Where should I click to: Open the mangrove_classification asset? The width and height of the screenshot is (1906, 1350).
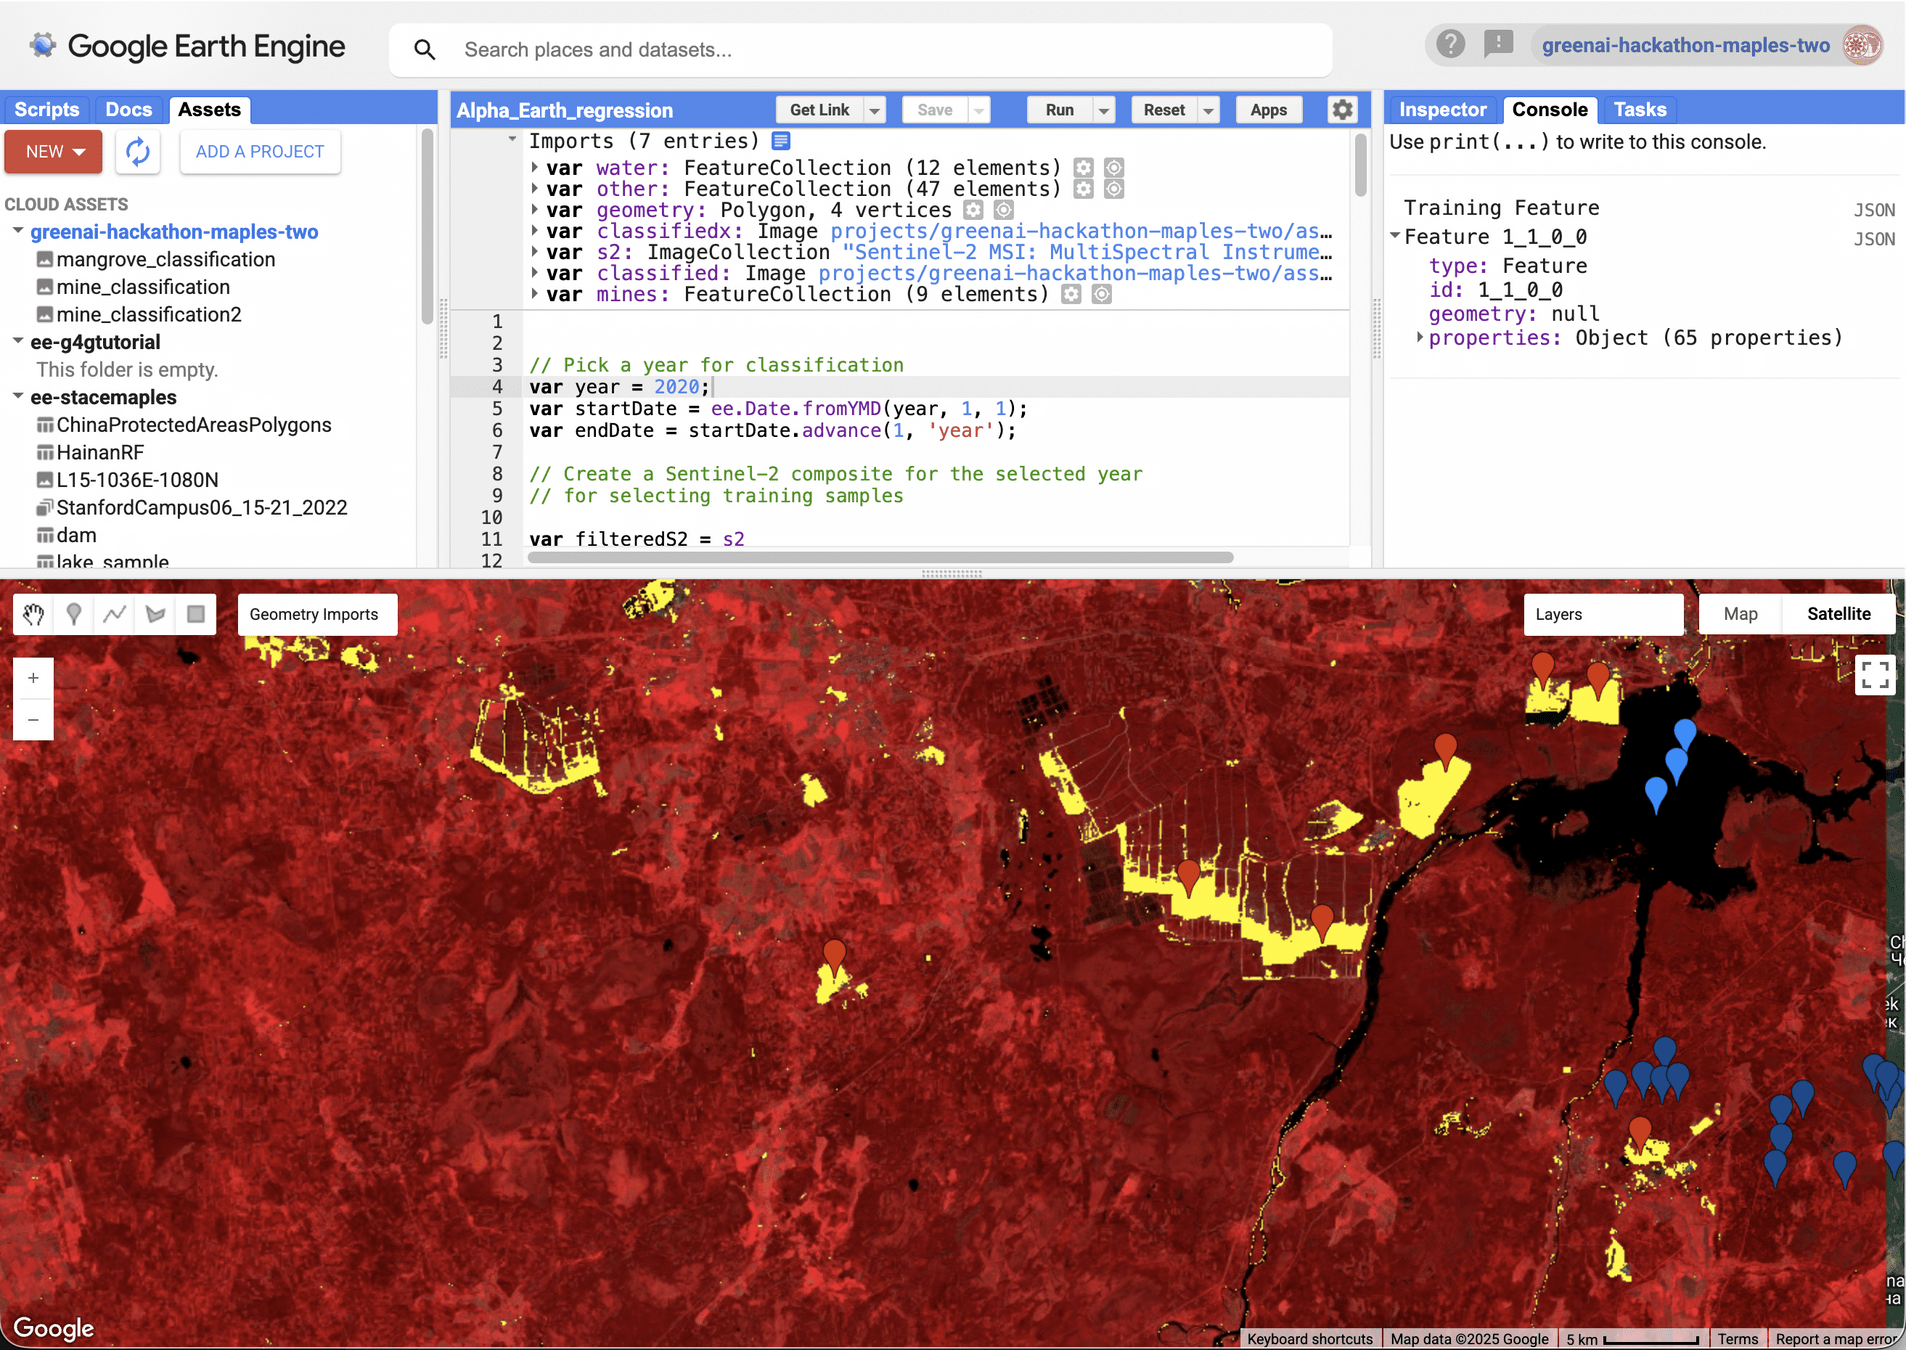165,259
